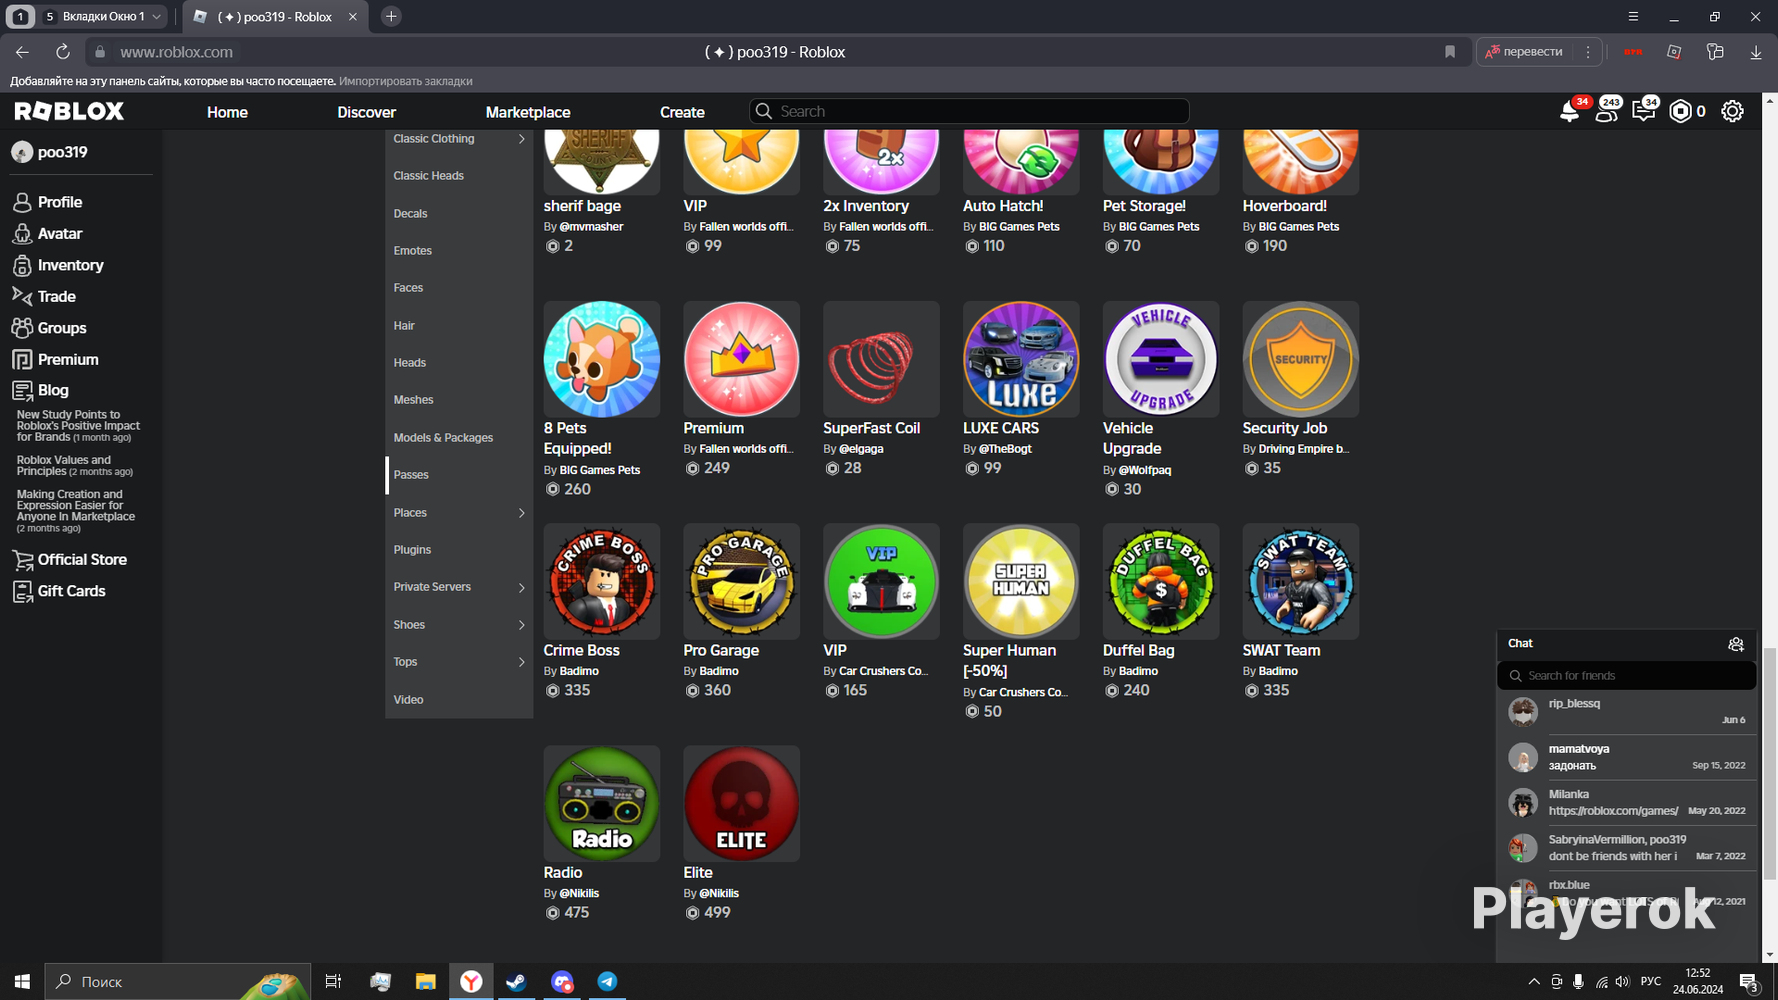Screen dimensions: 1778x1000
Task: Open the Robux balance icon
Action: [1681, 112]
